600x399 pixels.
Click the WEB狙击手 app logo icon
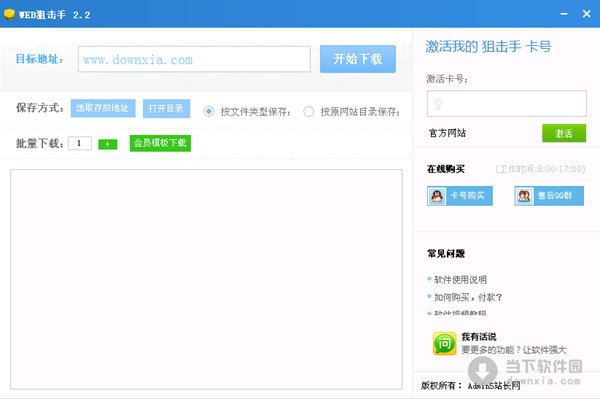[9, 14]
